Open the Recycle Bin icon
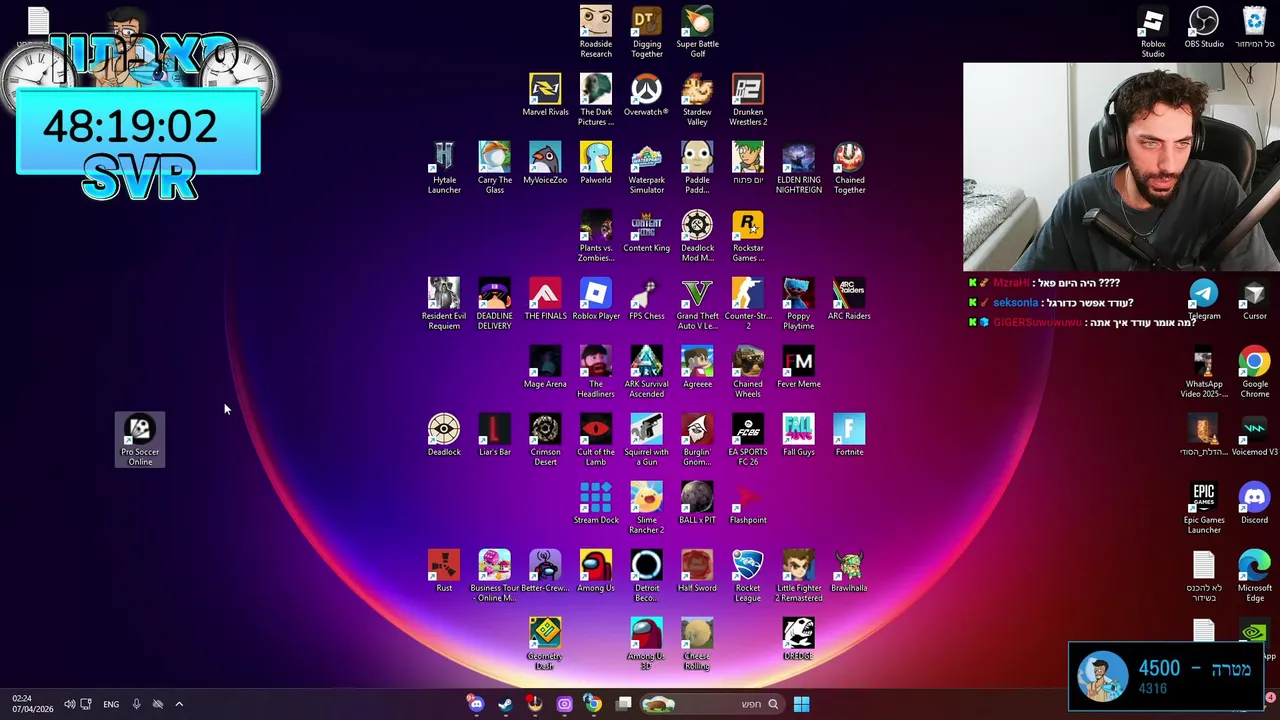 [1254, 27]
